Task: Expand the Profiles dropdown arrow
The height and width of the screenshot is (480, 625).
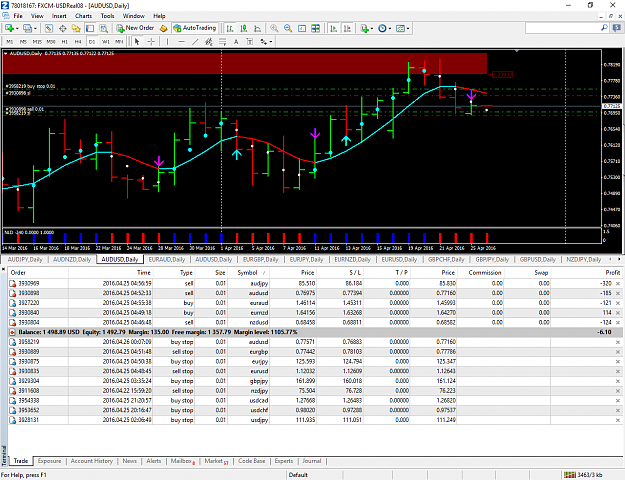Action: [35, 28]
